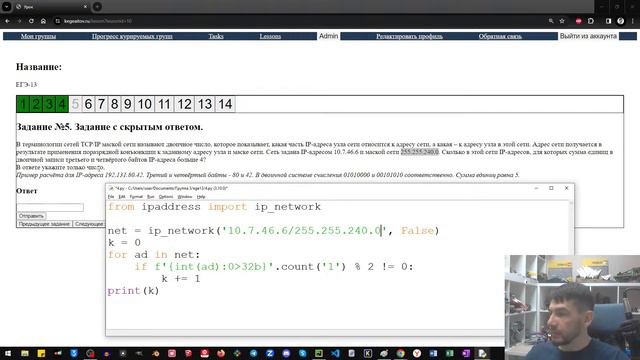Select task number 3

pos(49,104)
